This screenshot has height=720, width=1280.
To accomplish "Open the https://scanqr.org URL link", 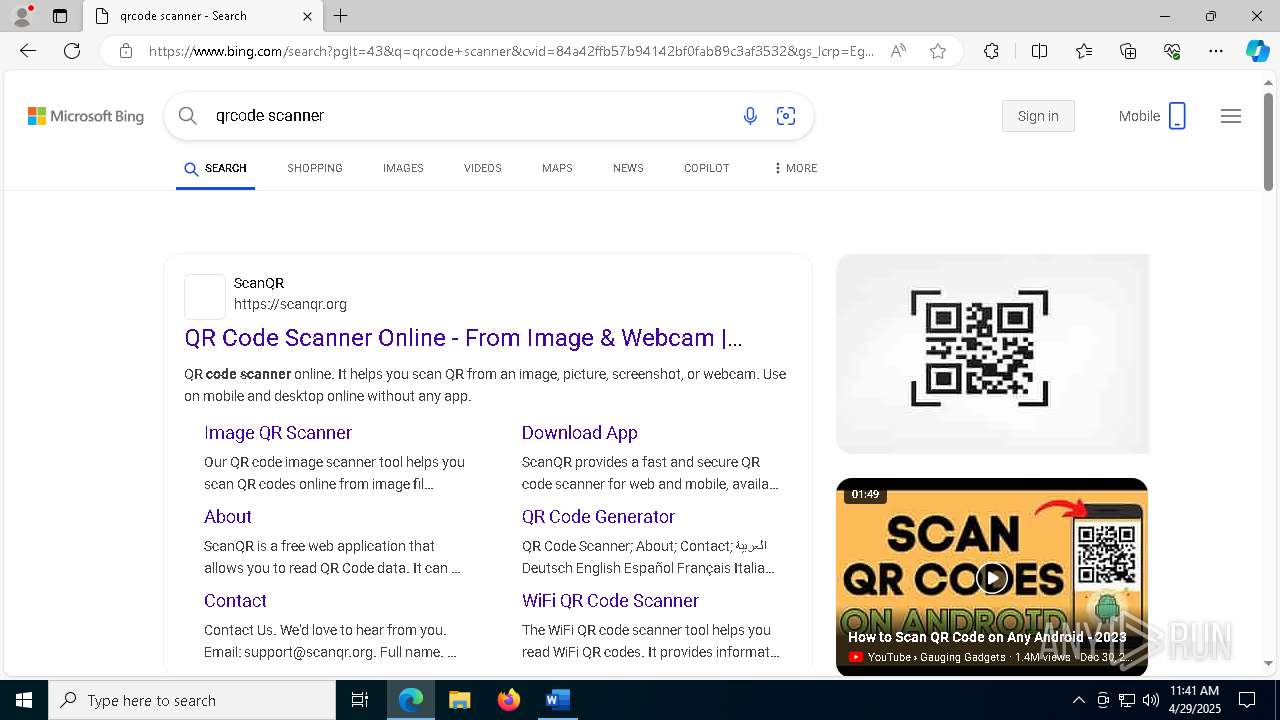I will pyautogui.click(x=290, y=304).
